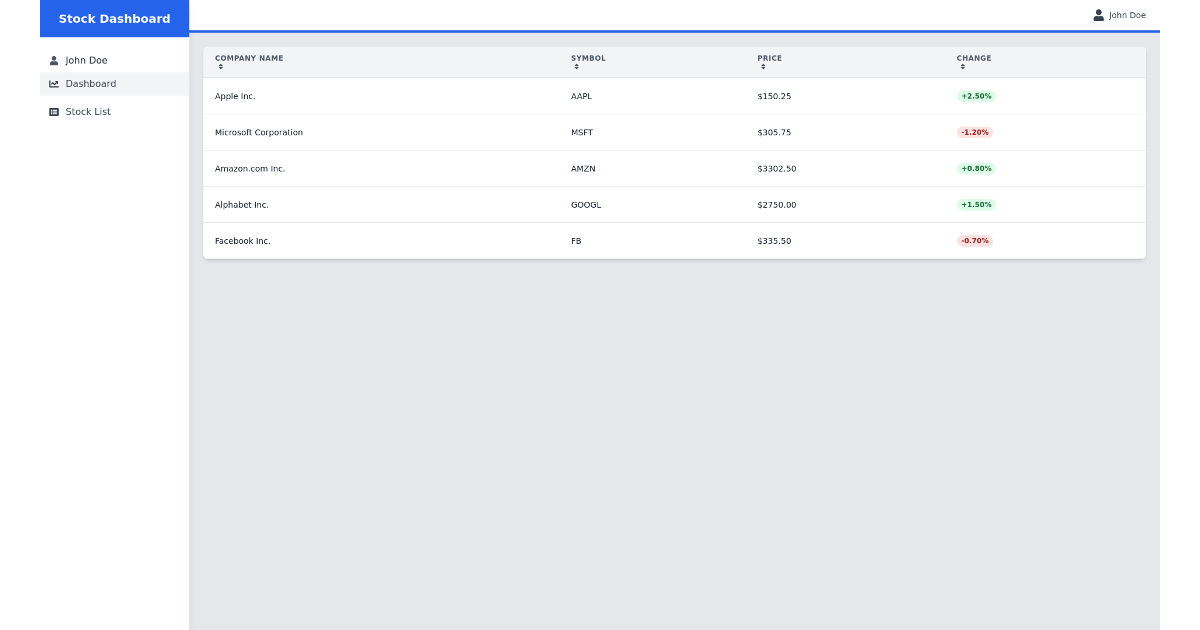Click the GOOGL symbol cell

[585, 204]
